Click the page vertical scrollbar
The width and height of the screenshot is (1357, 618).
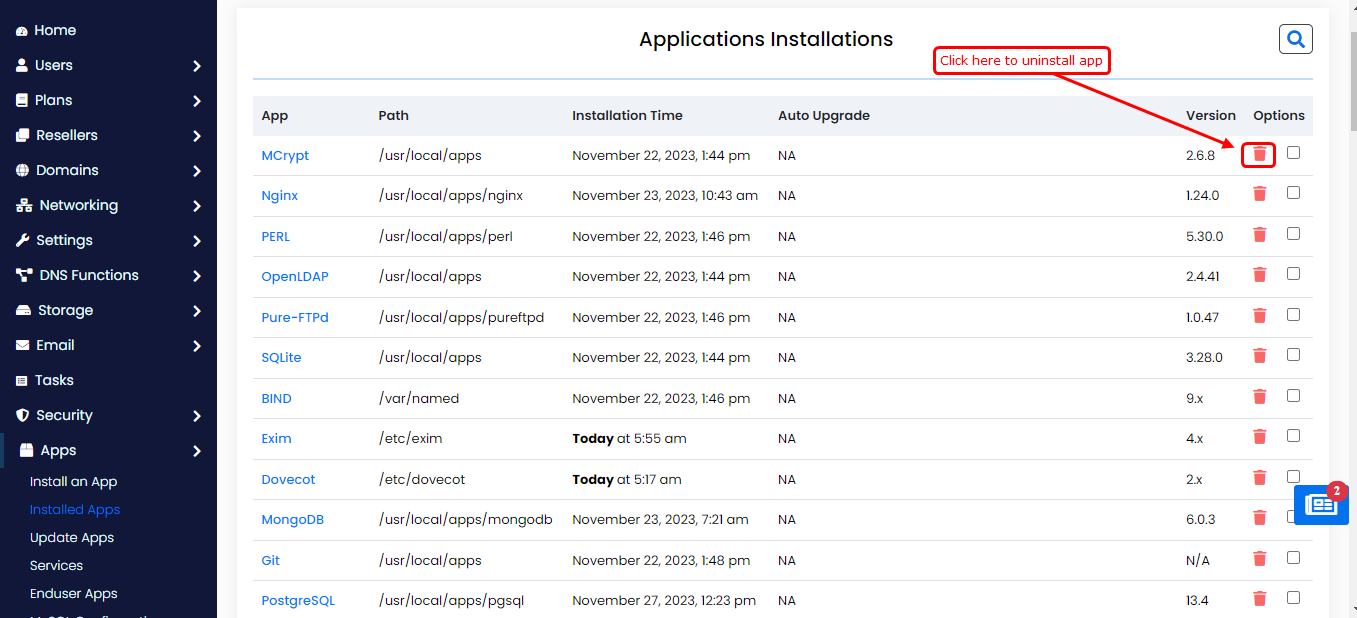1350,300
